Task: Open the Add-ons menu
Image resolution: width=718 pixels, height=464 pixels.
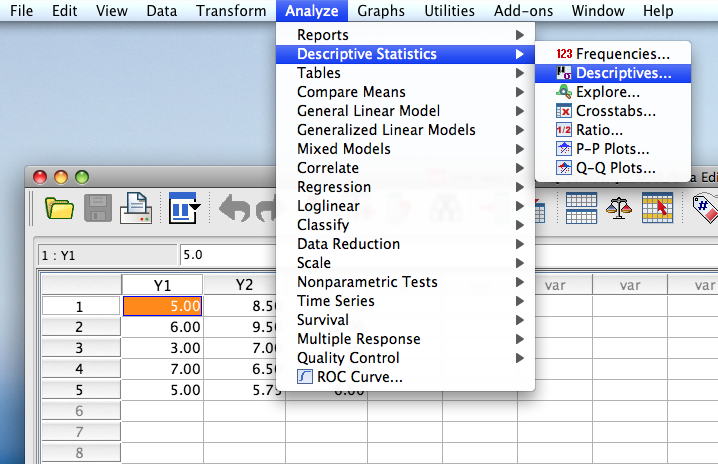Action: (523, 11)
